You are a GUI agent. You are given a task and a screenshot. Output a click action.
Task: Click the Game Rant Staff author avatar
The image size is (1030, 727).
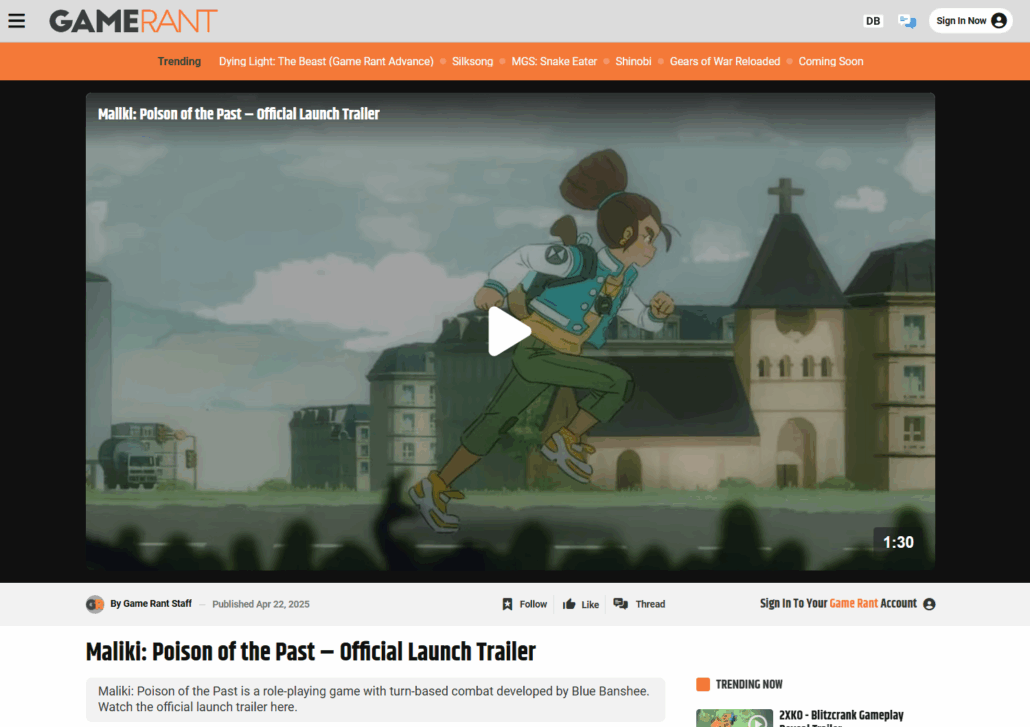click(x=95, y=604)
